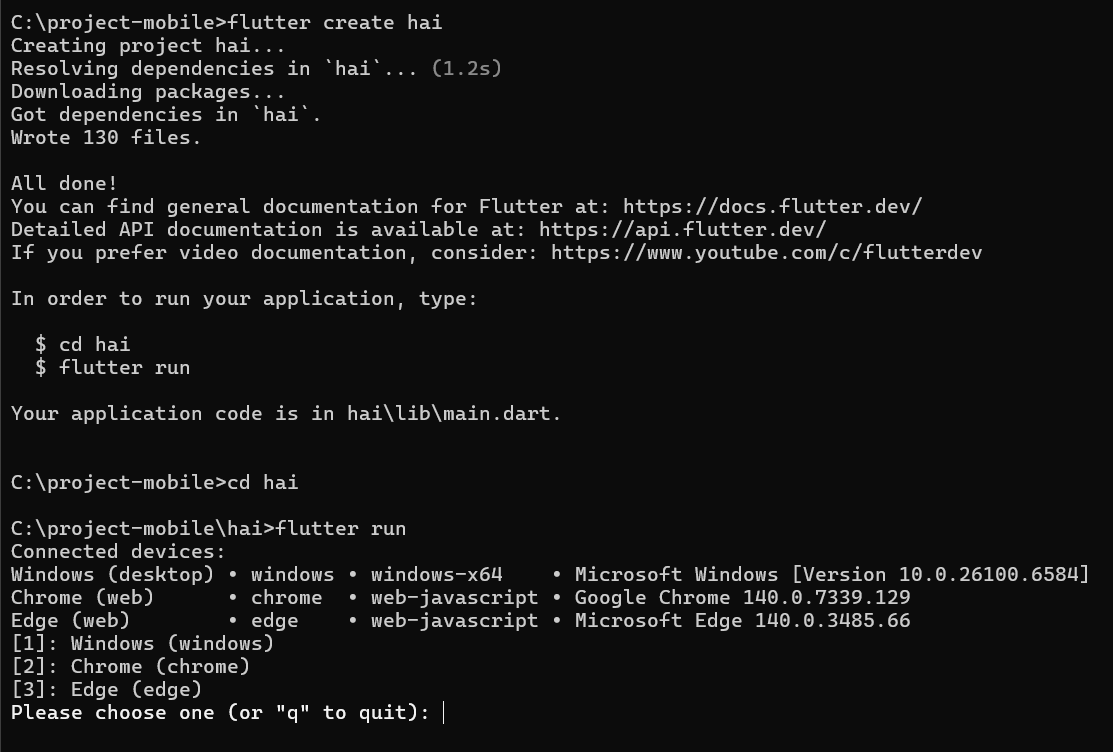Open the api.flutter.dev API documentation URL
The width and height of the screenshot is (1113, 752).
click(x=682, y=230)
